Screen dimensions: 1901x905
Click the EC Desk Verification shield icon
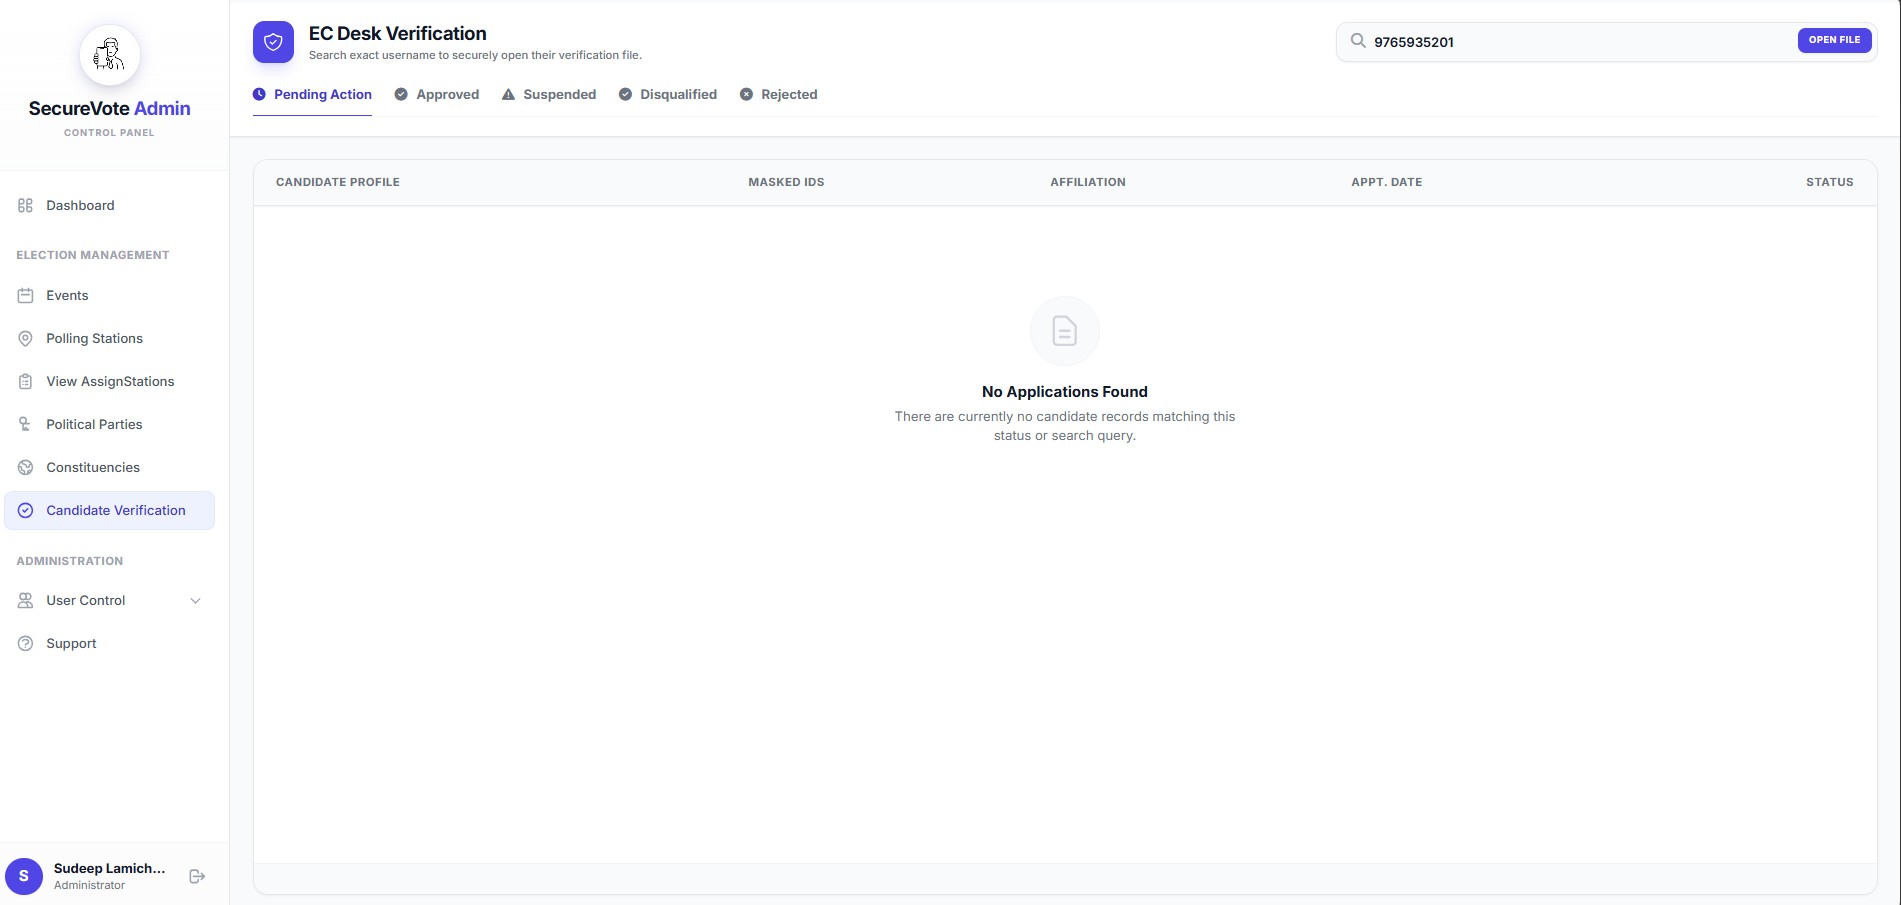coord(273,42)
